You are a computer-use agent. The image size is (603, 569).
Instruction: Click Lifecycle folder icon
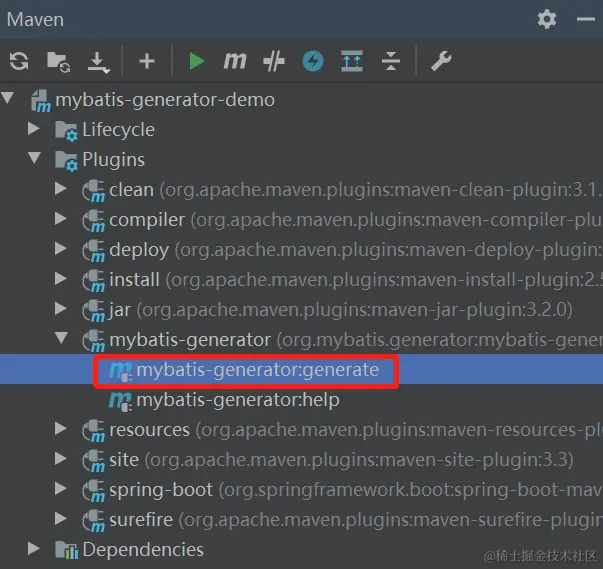point(66,131)
